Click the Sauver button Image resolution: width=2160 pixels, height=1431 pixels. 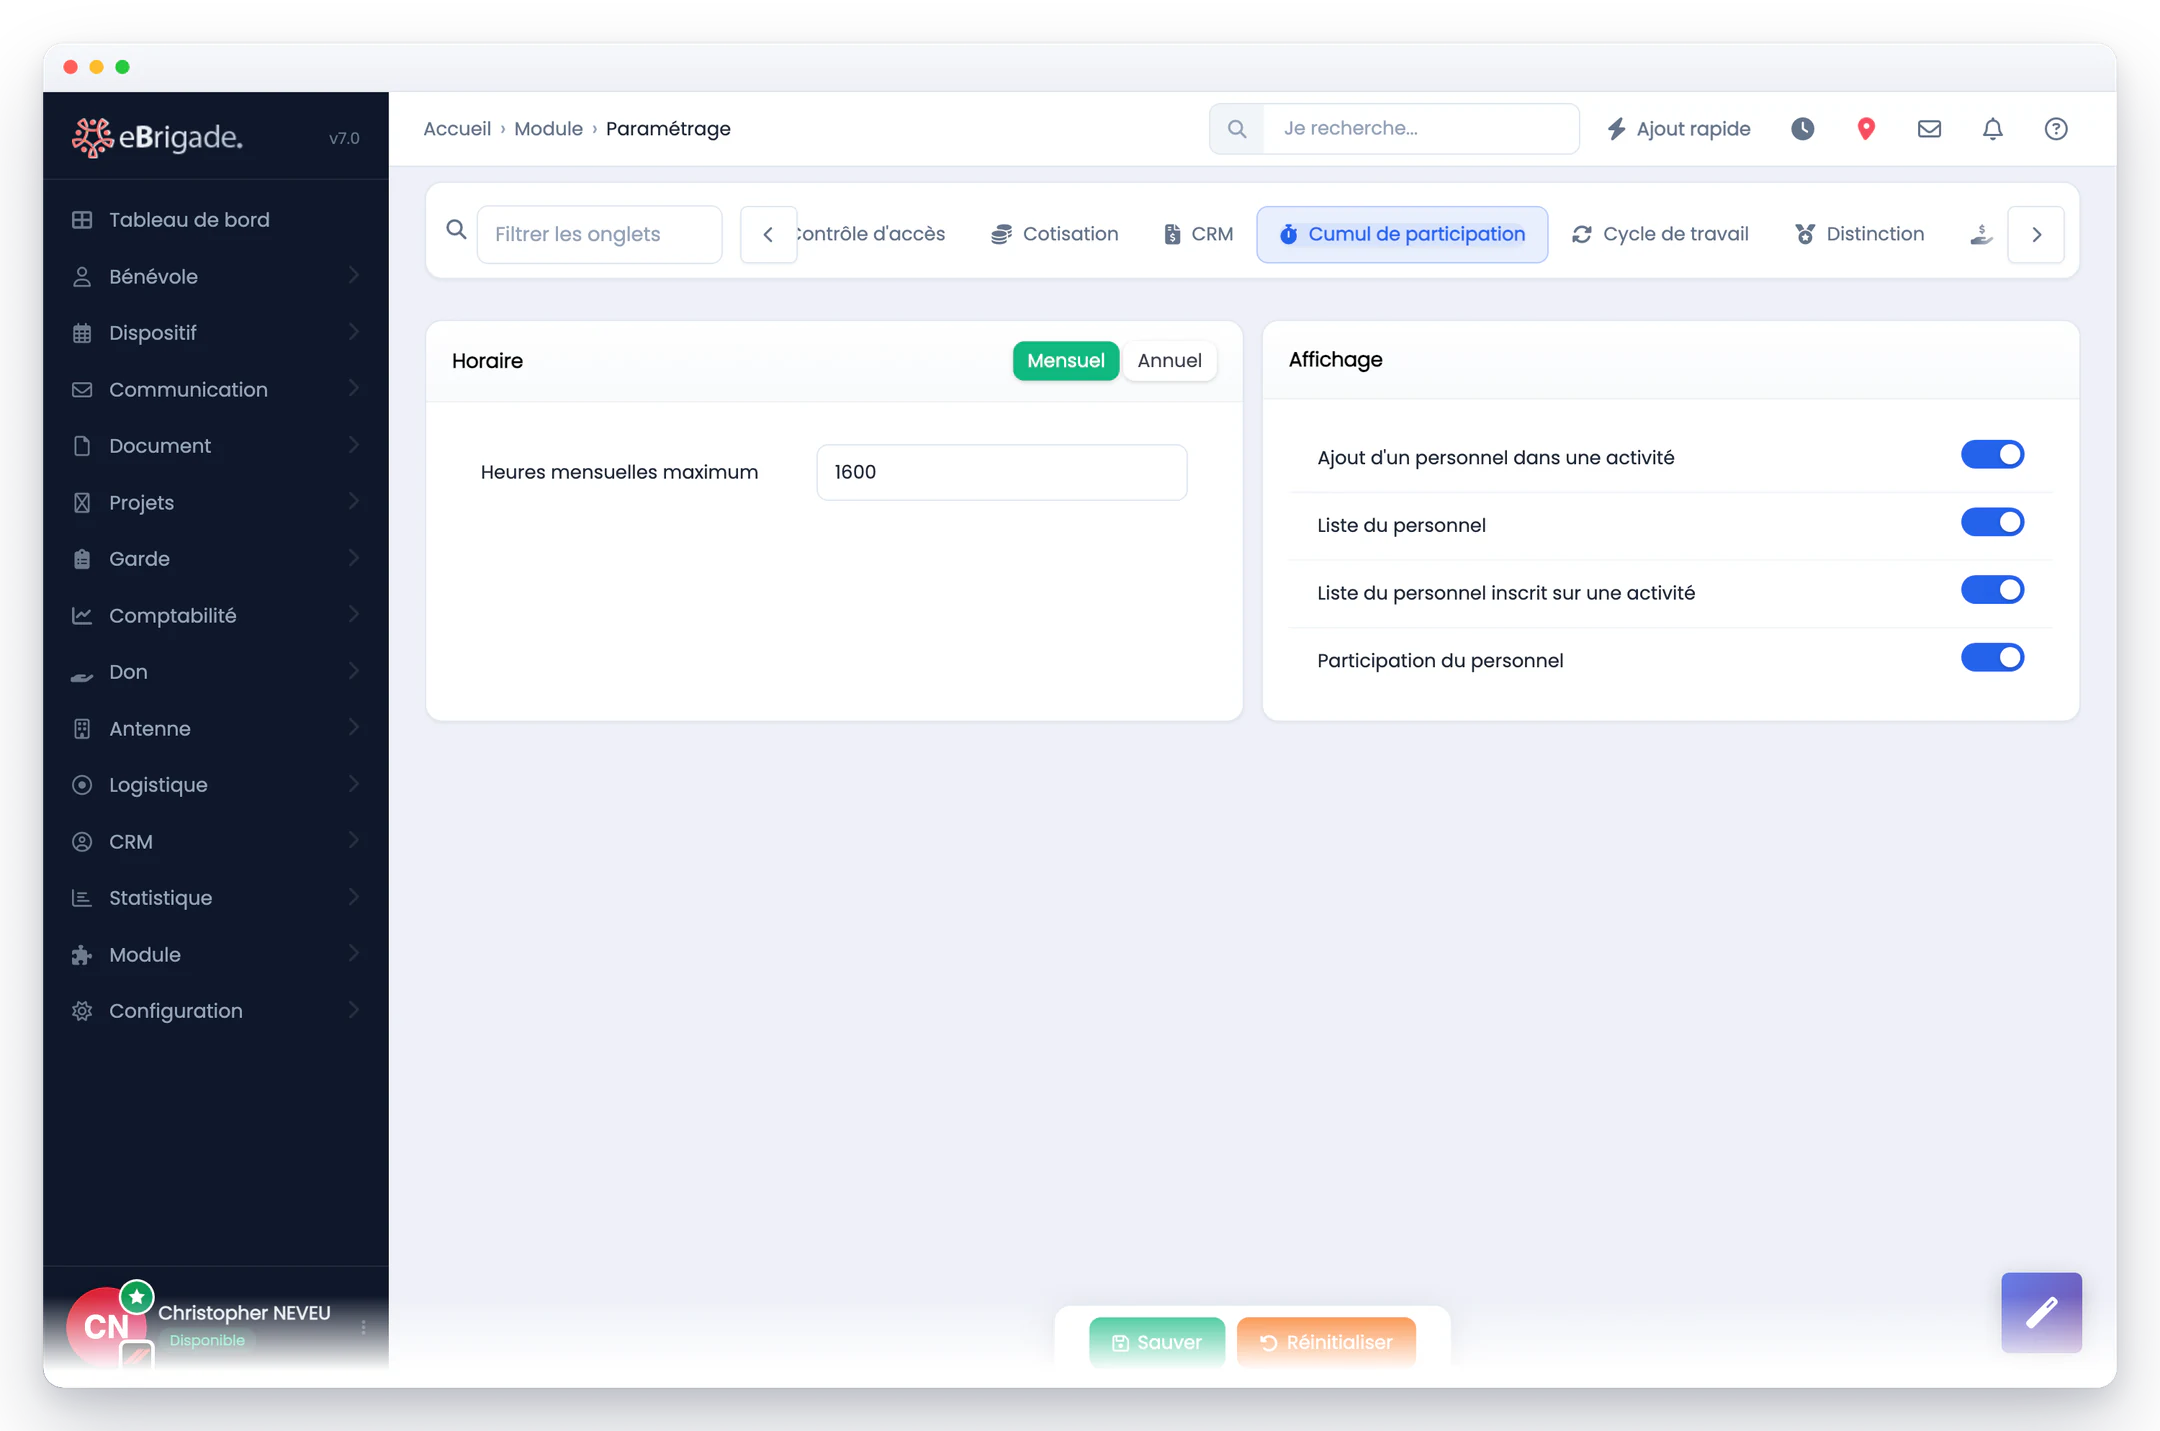click(x=1157, y=1342)
